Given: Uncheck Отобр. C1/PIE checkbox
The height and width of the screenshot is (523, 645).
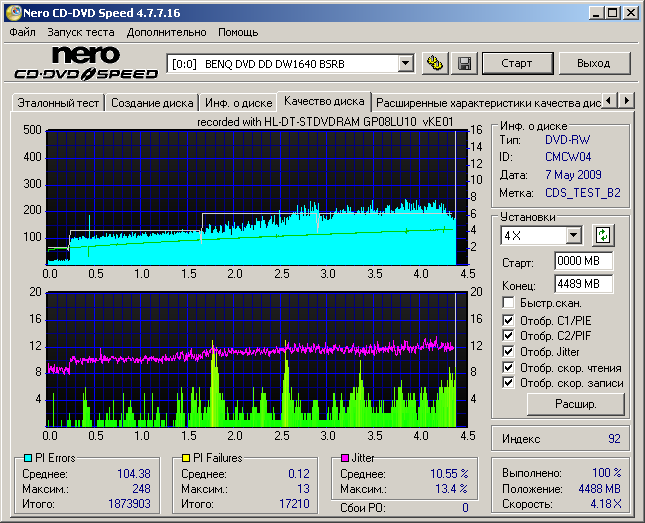Looking at the screenshot, I should coord(508,320).
